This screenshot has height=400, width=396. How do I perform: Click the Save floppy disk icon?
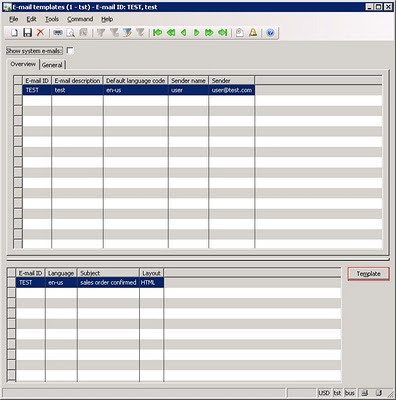tap(27, 33)
